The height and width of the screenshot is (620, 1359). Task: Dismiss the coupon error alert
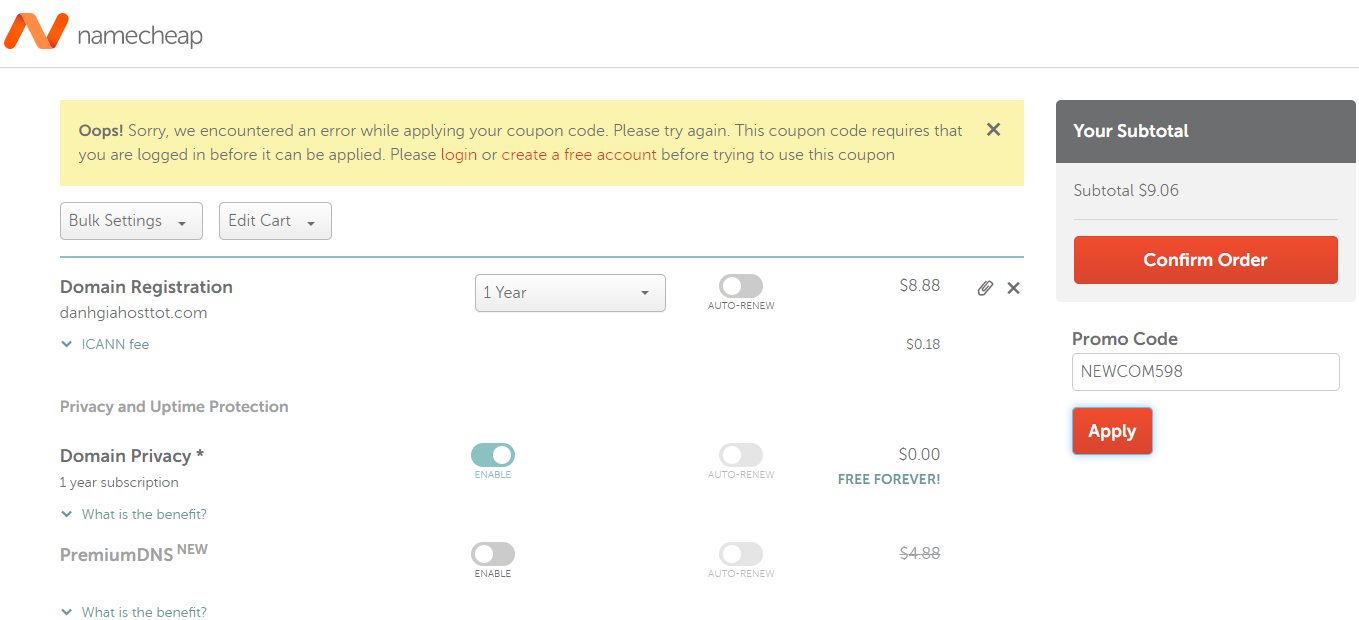[x=993, y=129]
